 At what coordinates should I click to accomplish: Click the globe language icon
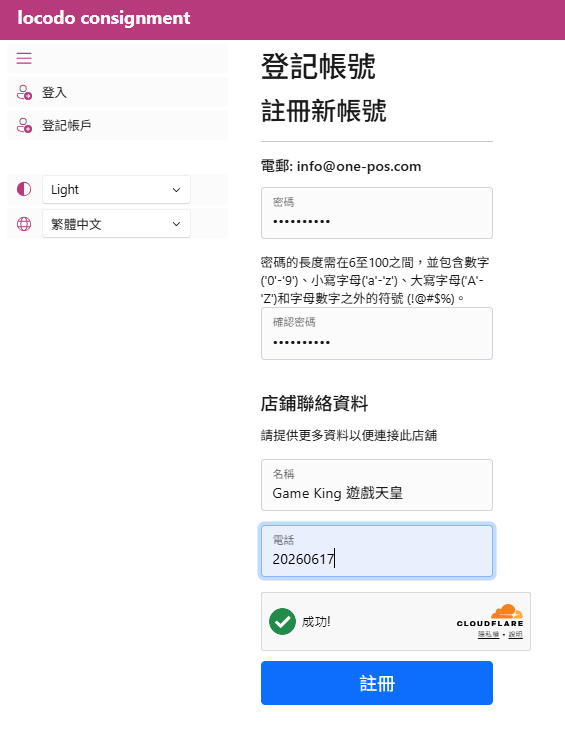point(24,224)
